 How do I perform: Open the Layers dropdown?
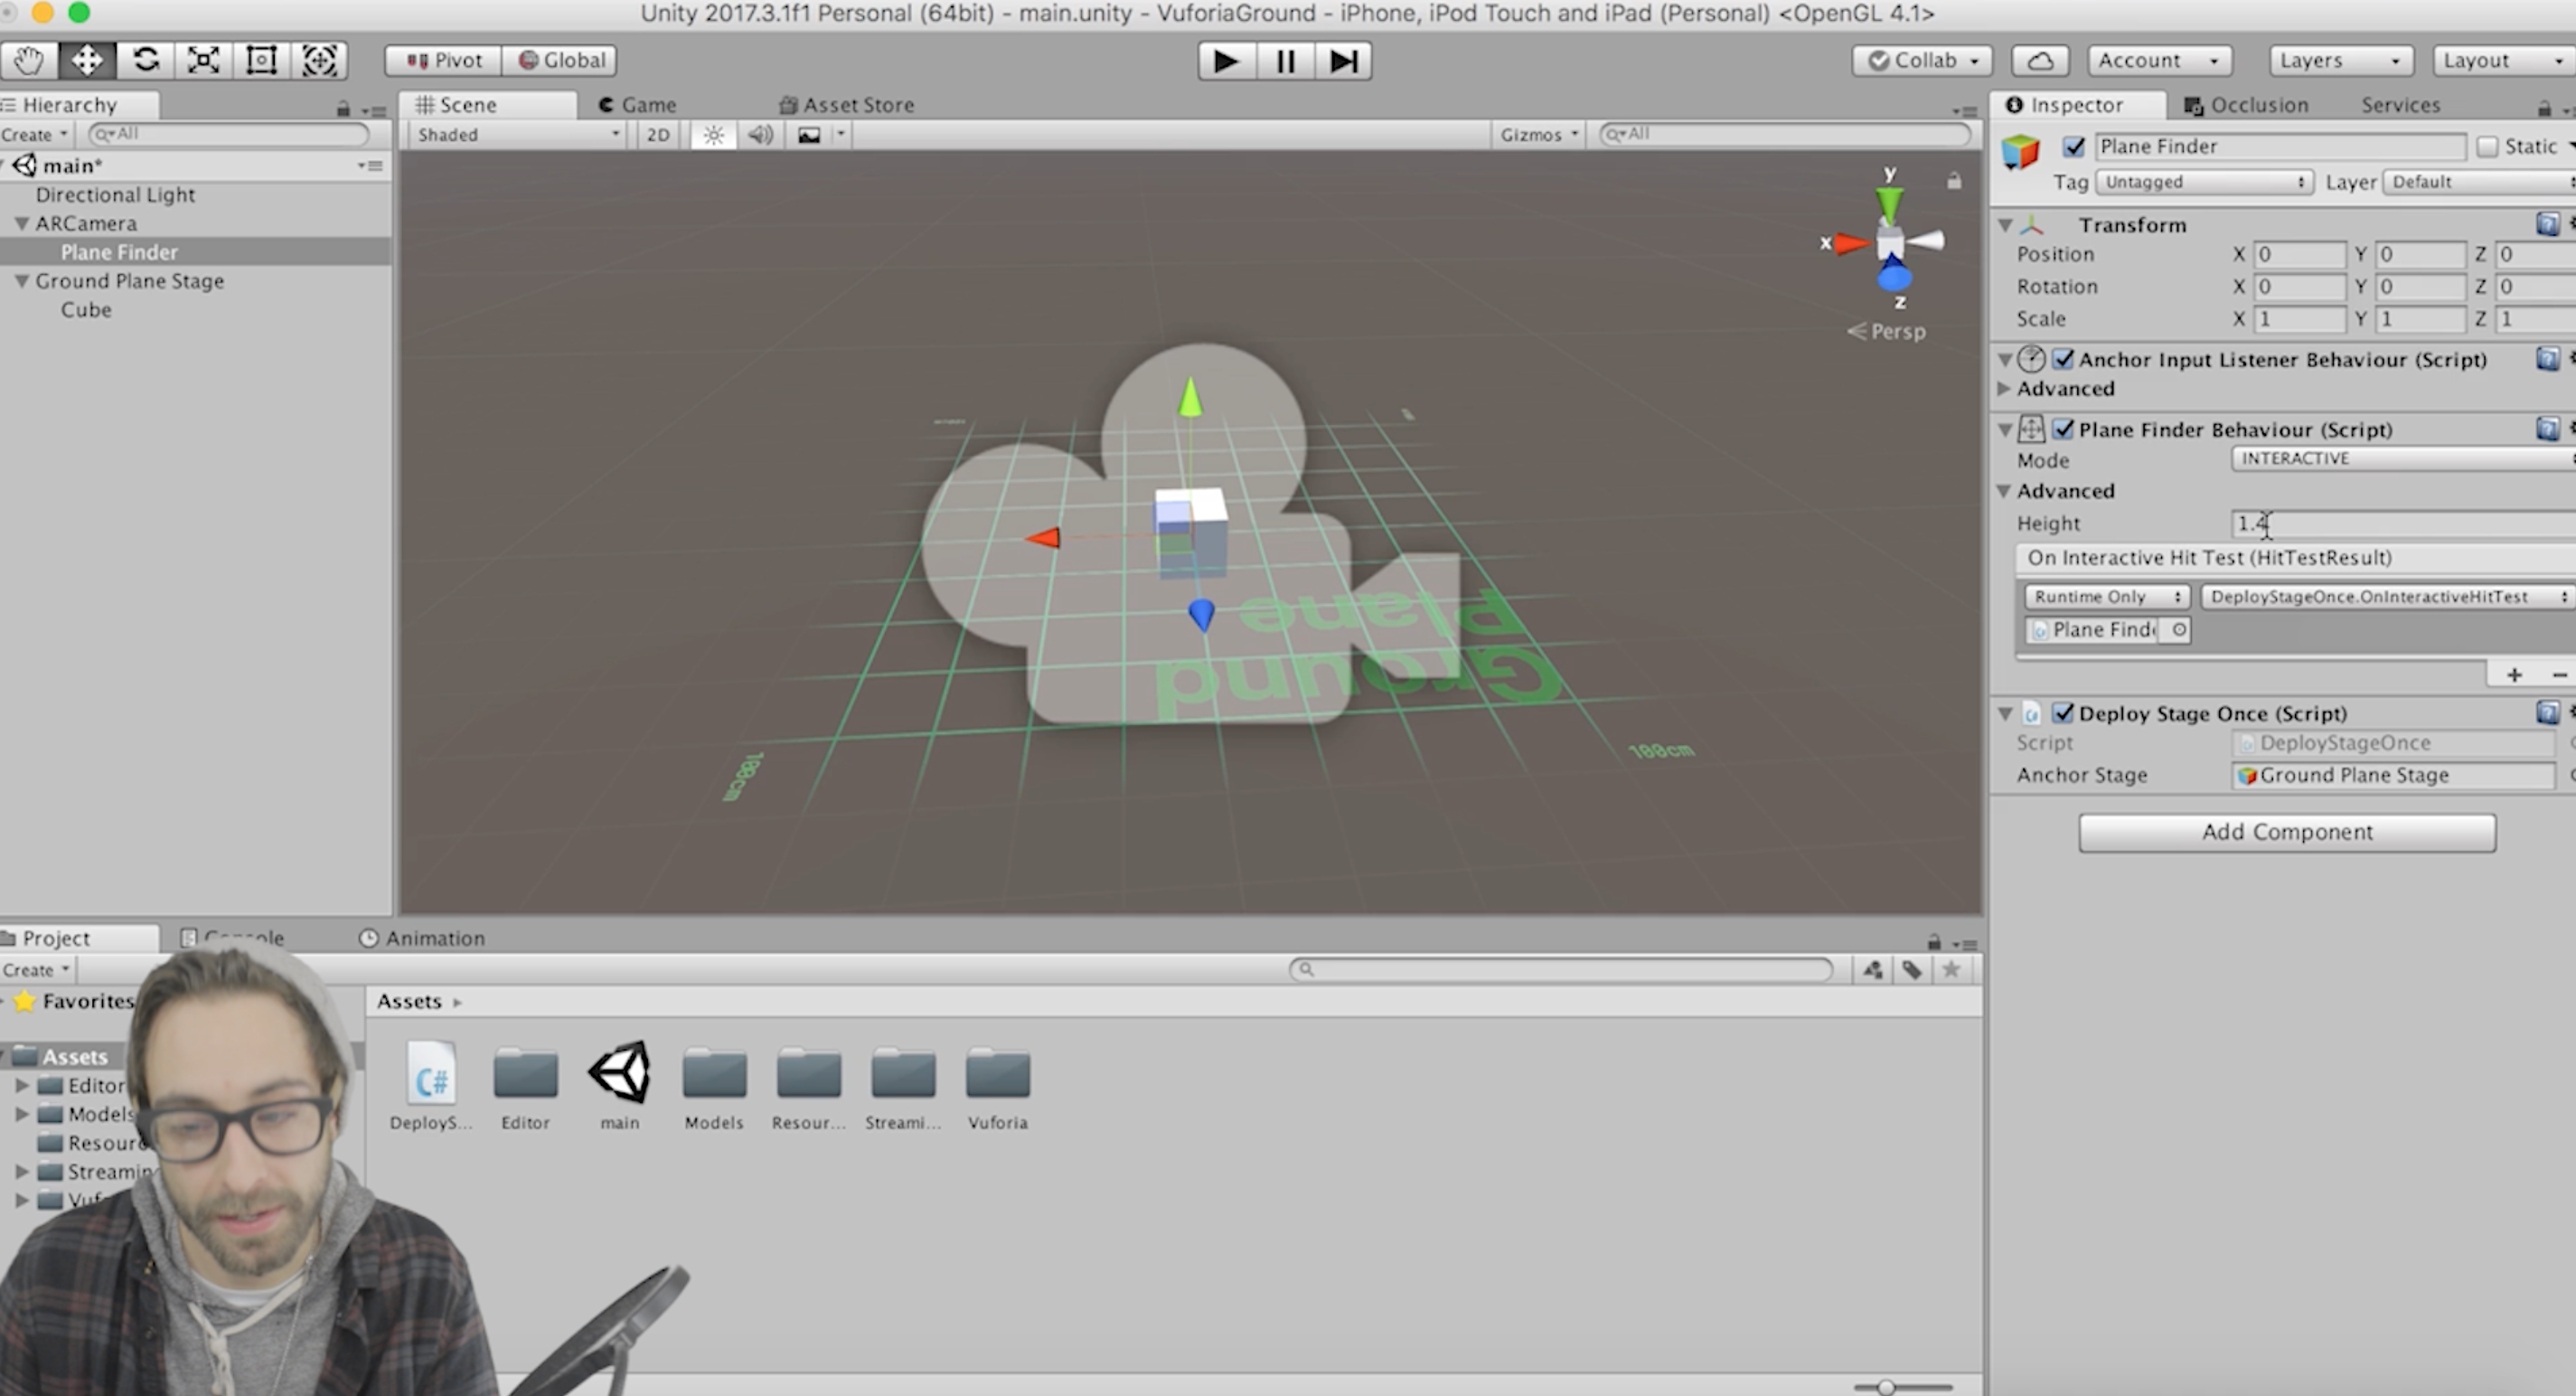tap(2341, 60)
